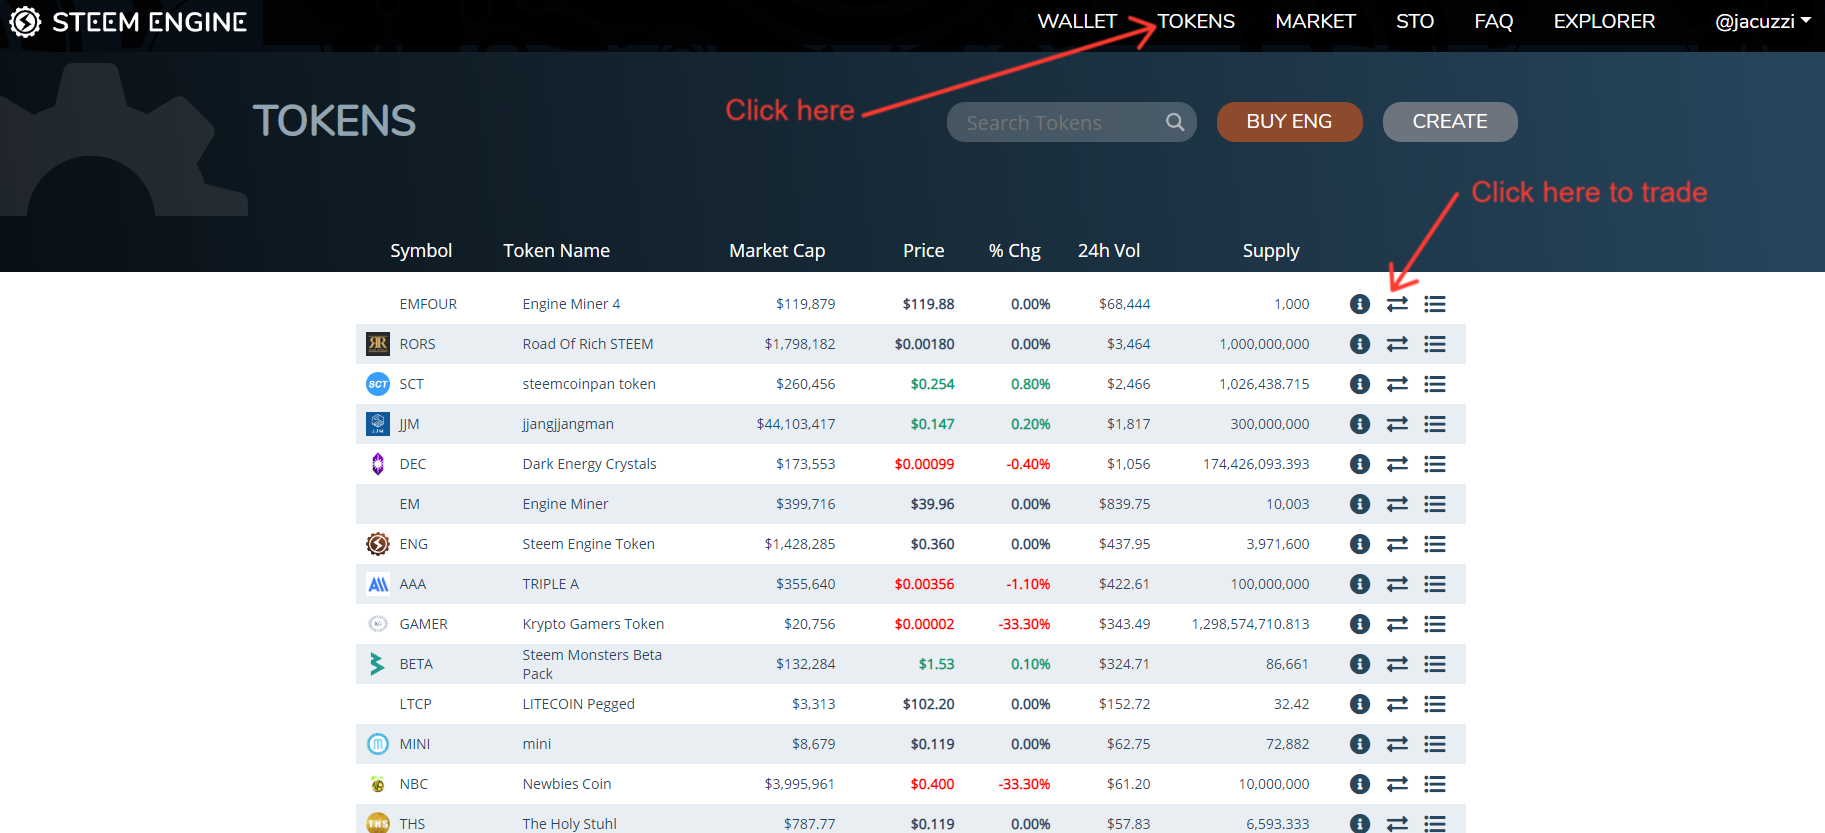Click 'steemcoinpan token' name

click(x=589, y=384)
